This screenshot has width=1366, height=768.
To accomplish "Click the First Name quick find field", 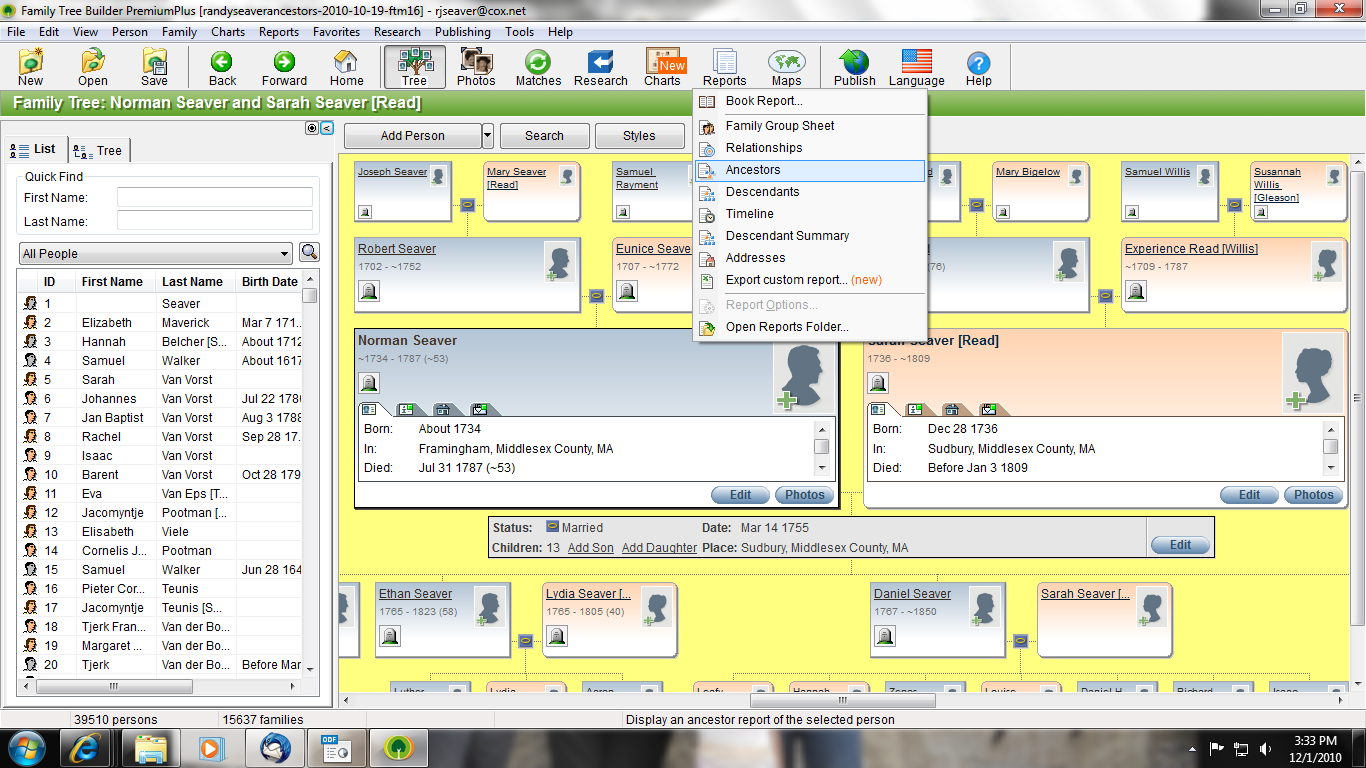I will tap(214, 198).
